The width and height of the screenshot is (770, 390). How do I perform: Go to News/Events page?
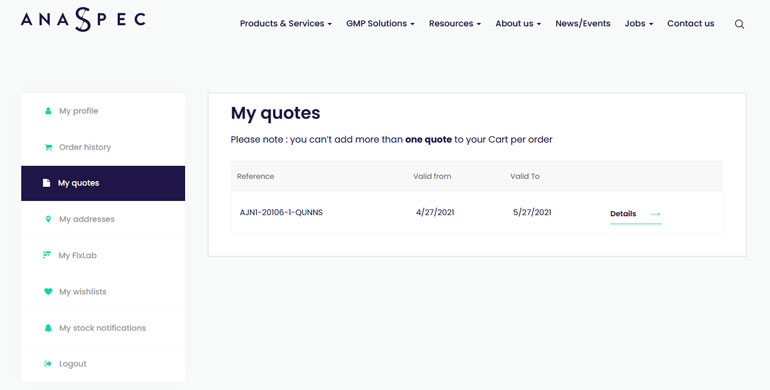[583, 24]
